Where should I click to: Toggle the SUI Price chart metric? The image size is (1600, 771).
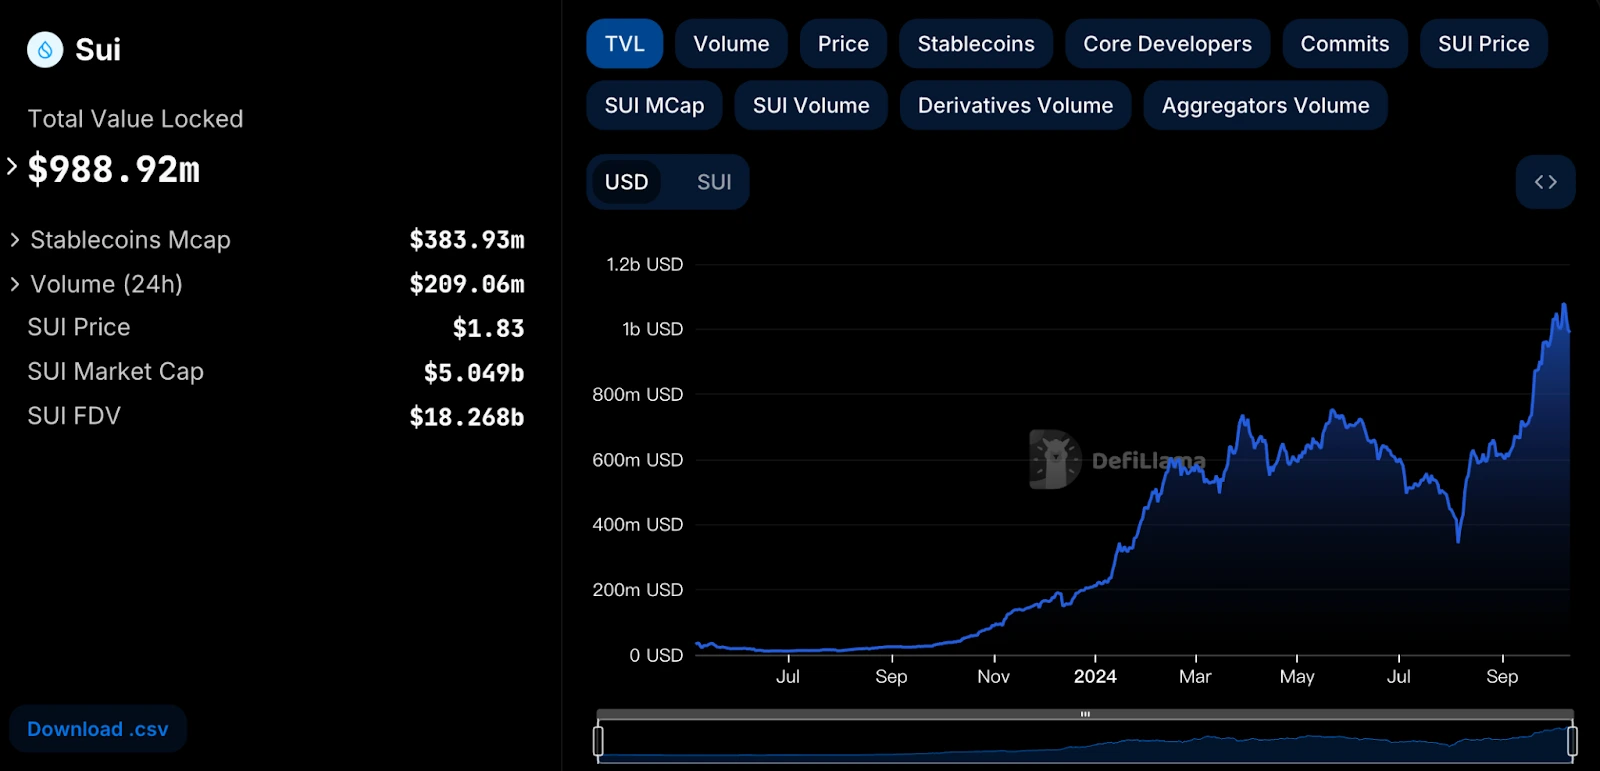point(1484,44)
